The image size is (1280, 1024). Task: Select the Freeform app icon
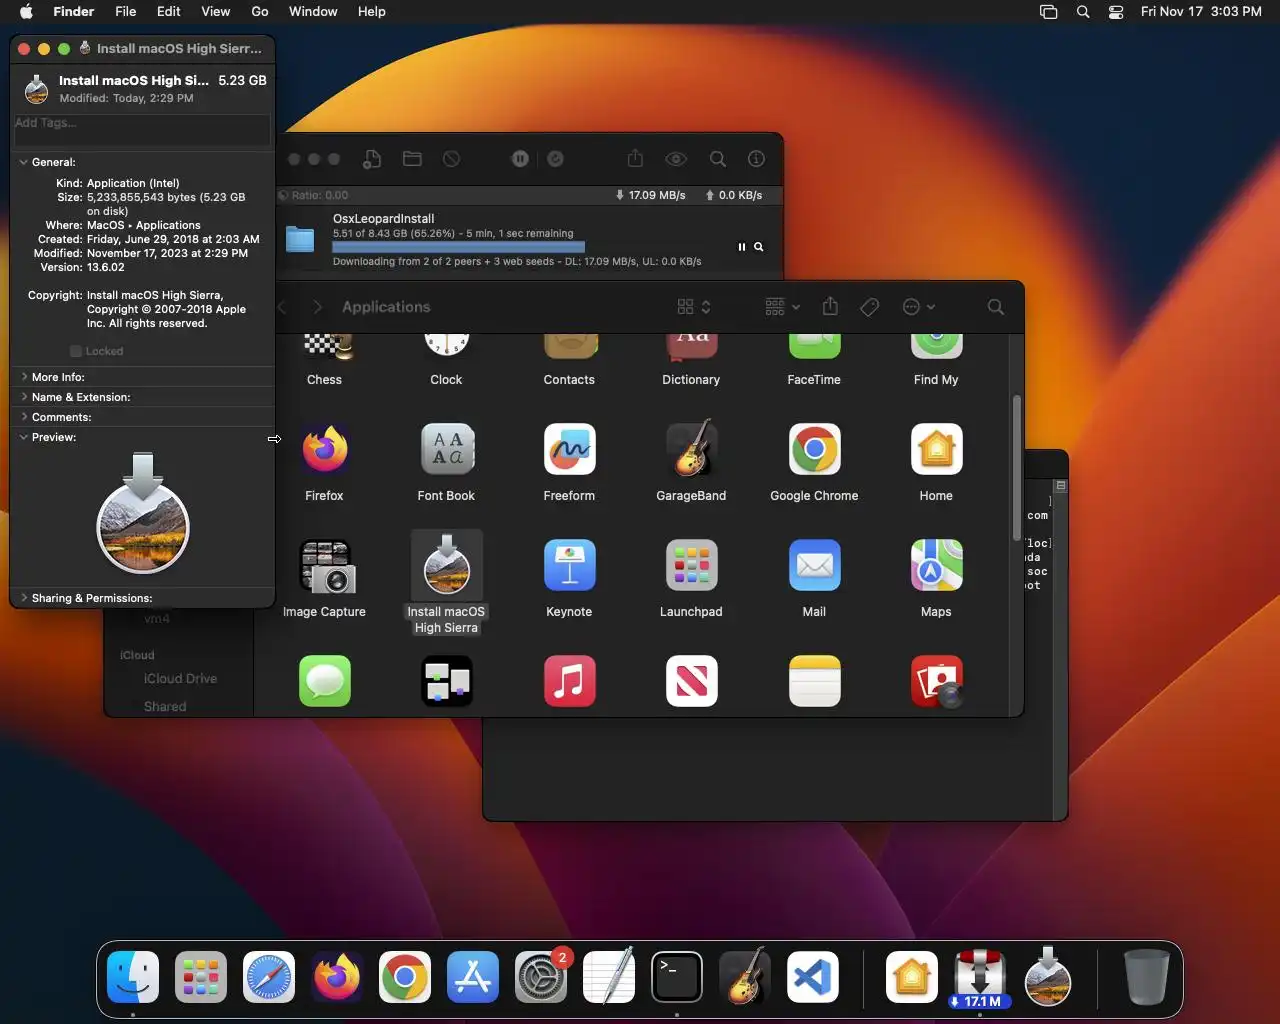point(570,450)
